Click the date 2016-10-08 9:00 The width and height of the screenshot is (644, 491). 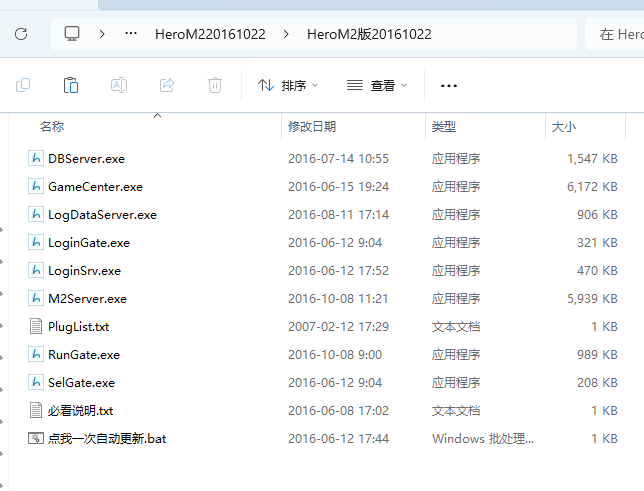pyautogui.click(x=335, y=355)
